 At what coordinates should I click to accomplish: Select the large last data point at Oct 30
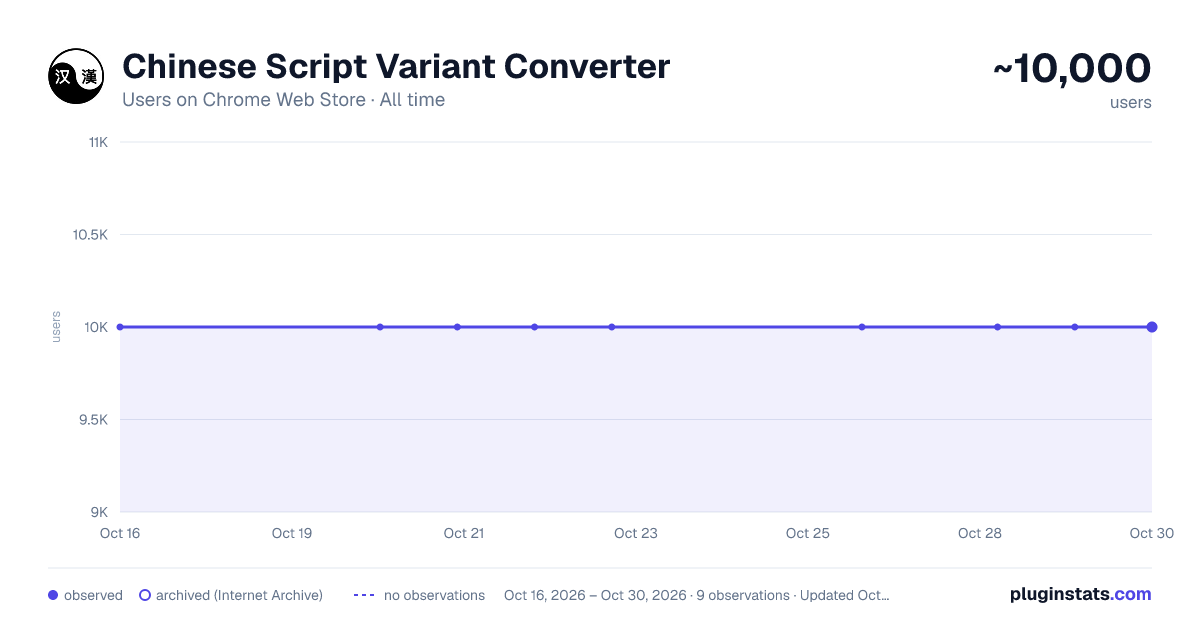tap(1152, 327)
